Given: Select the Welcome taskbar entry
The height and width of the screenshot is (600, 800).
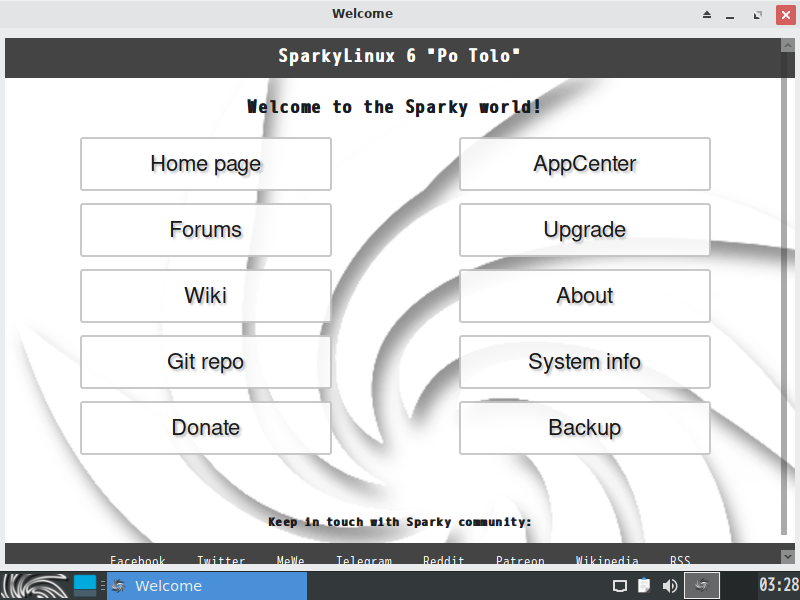Looking at the screenshot, I should click(207, 586).
